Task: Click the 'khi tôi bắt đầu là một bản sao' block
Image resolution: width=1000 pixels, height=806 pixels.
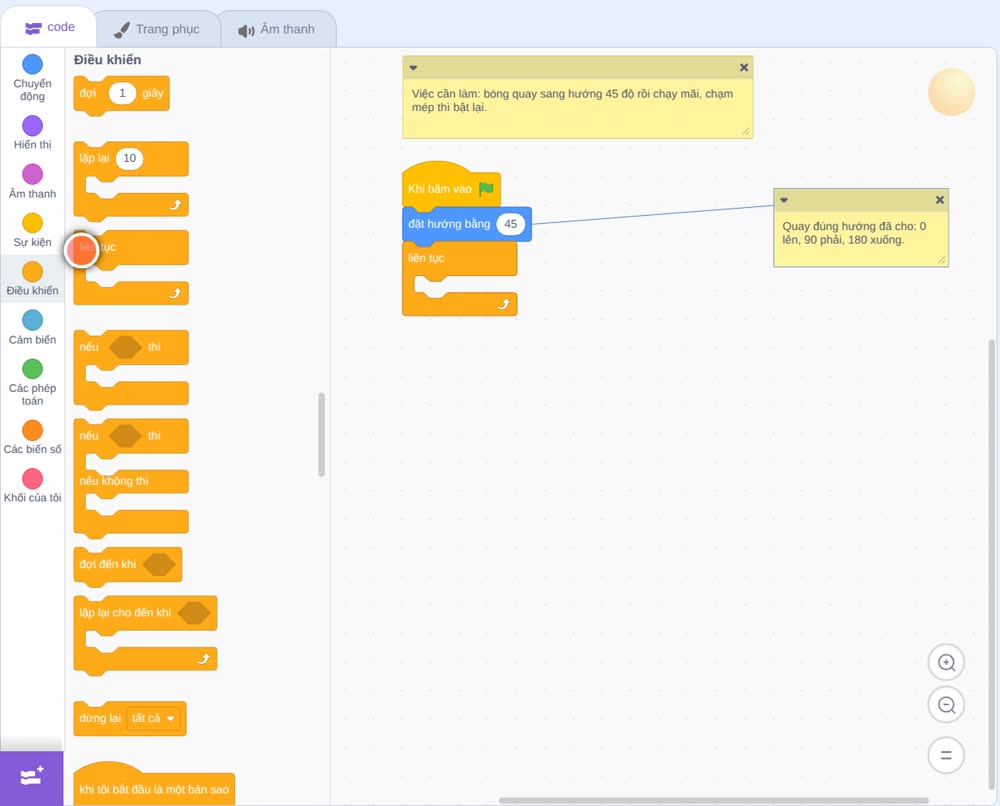Action: coord(154,784)
